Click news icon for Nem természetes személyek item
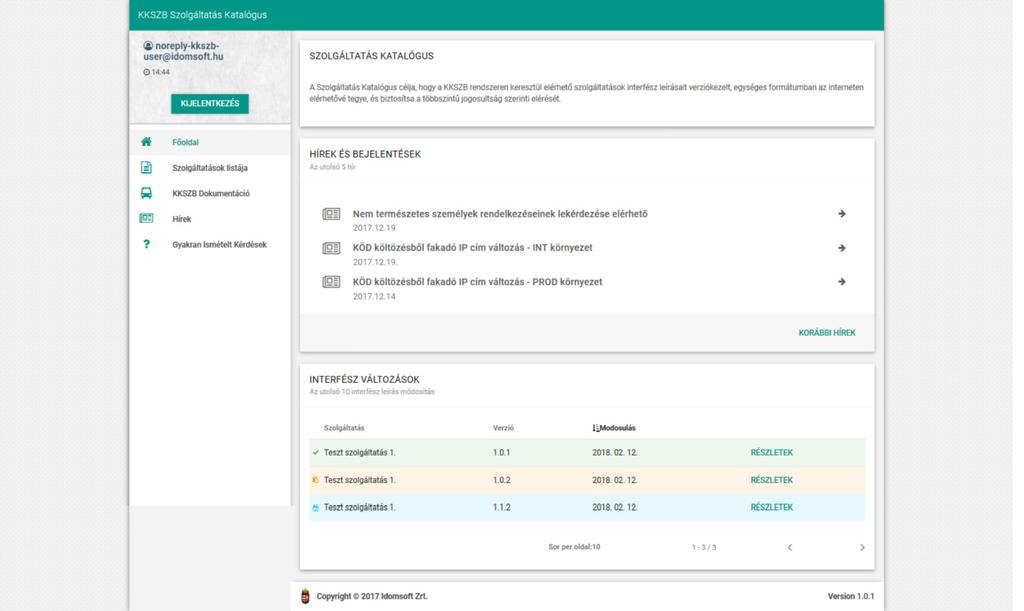This screenshot has width=1024, height=611. coord(331,214)
